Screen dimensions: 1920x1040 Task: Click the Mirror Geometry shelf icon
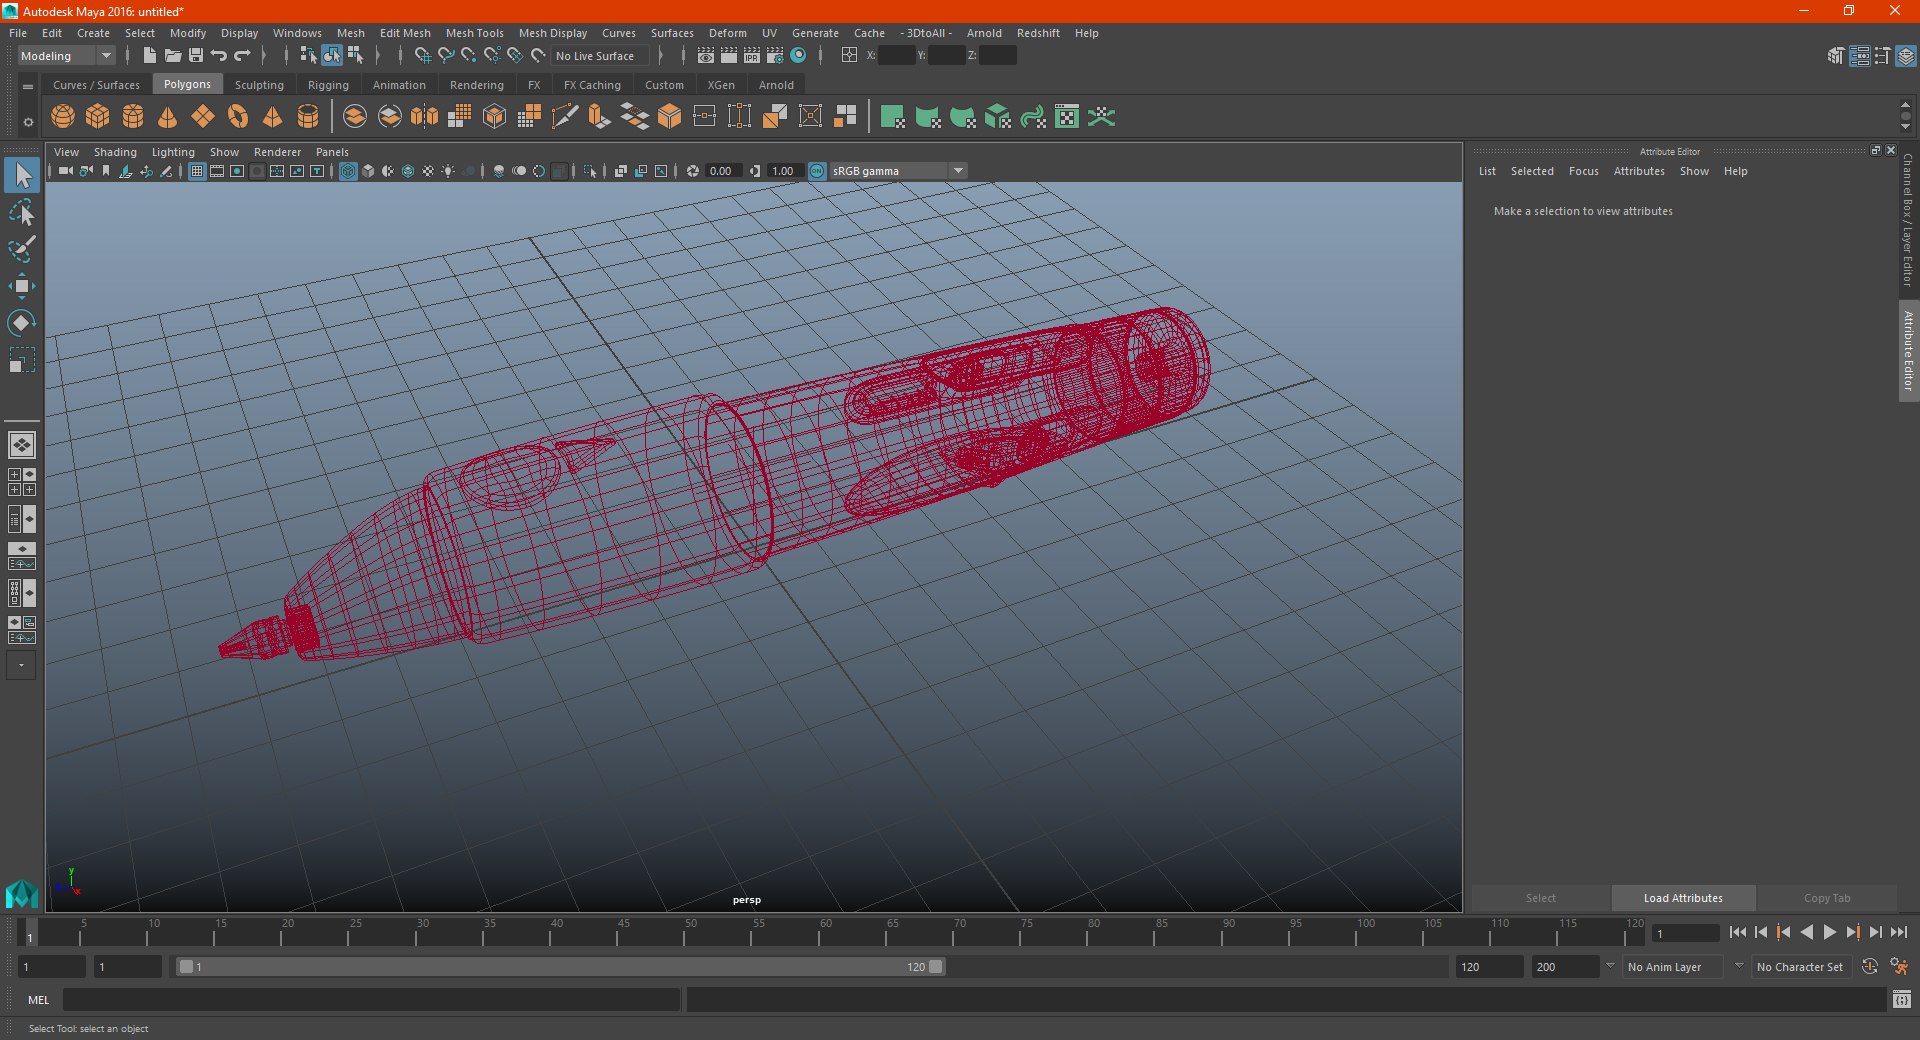point(425,117)
